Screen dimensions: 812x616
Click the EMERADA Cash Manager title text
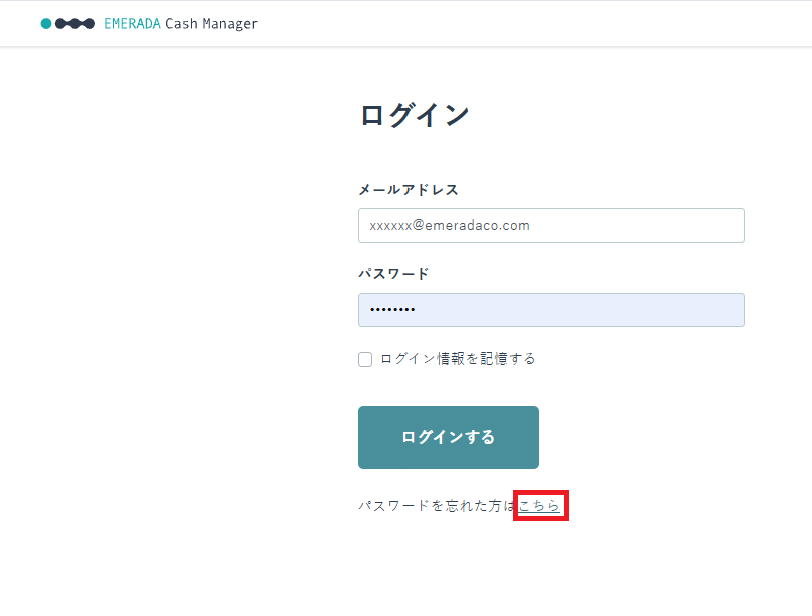pos(181,24)
